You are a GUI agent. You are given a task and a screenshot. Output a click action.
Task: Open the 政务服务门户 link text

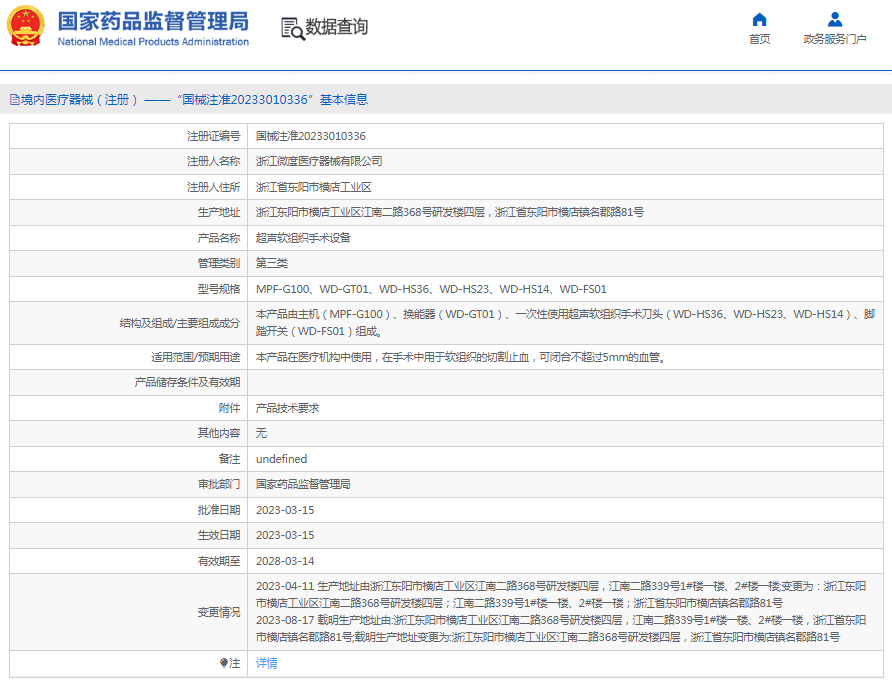(835, 39)
